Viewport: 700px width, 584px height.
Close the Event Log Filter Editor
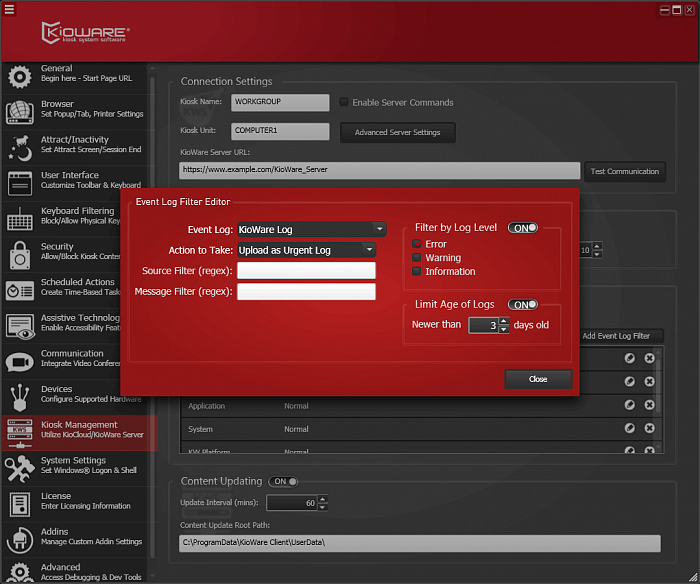[x=538, y=379]
